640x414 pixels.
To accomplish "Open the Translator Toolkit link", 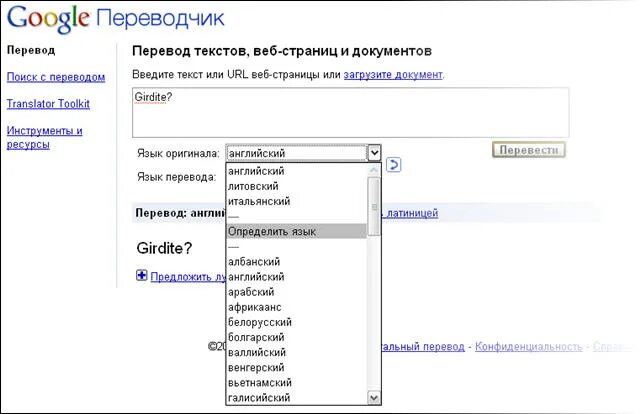I will point(48,104).
